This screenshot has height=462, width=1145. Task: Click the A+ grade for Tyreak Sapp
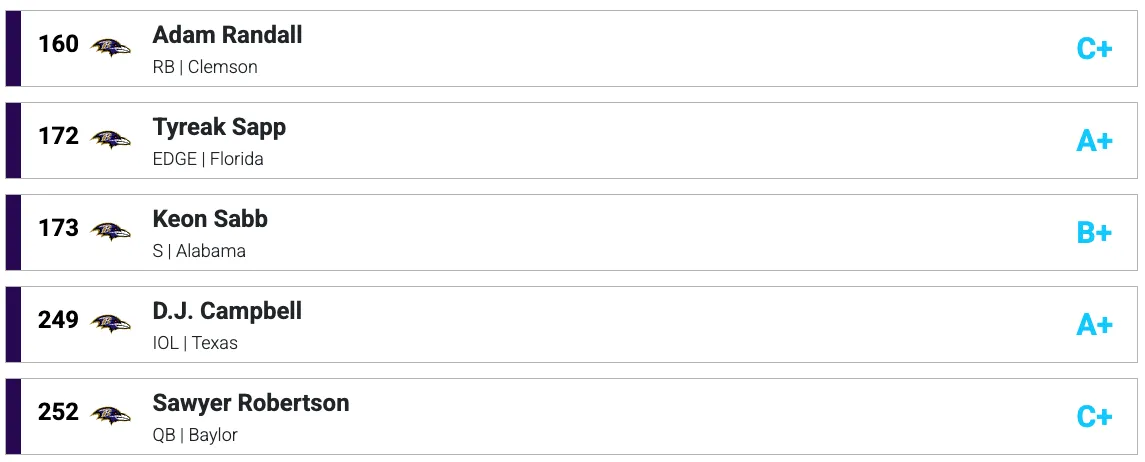click(x=1094, y=141)
